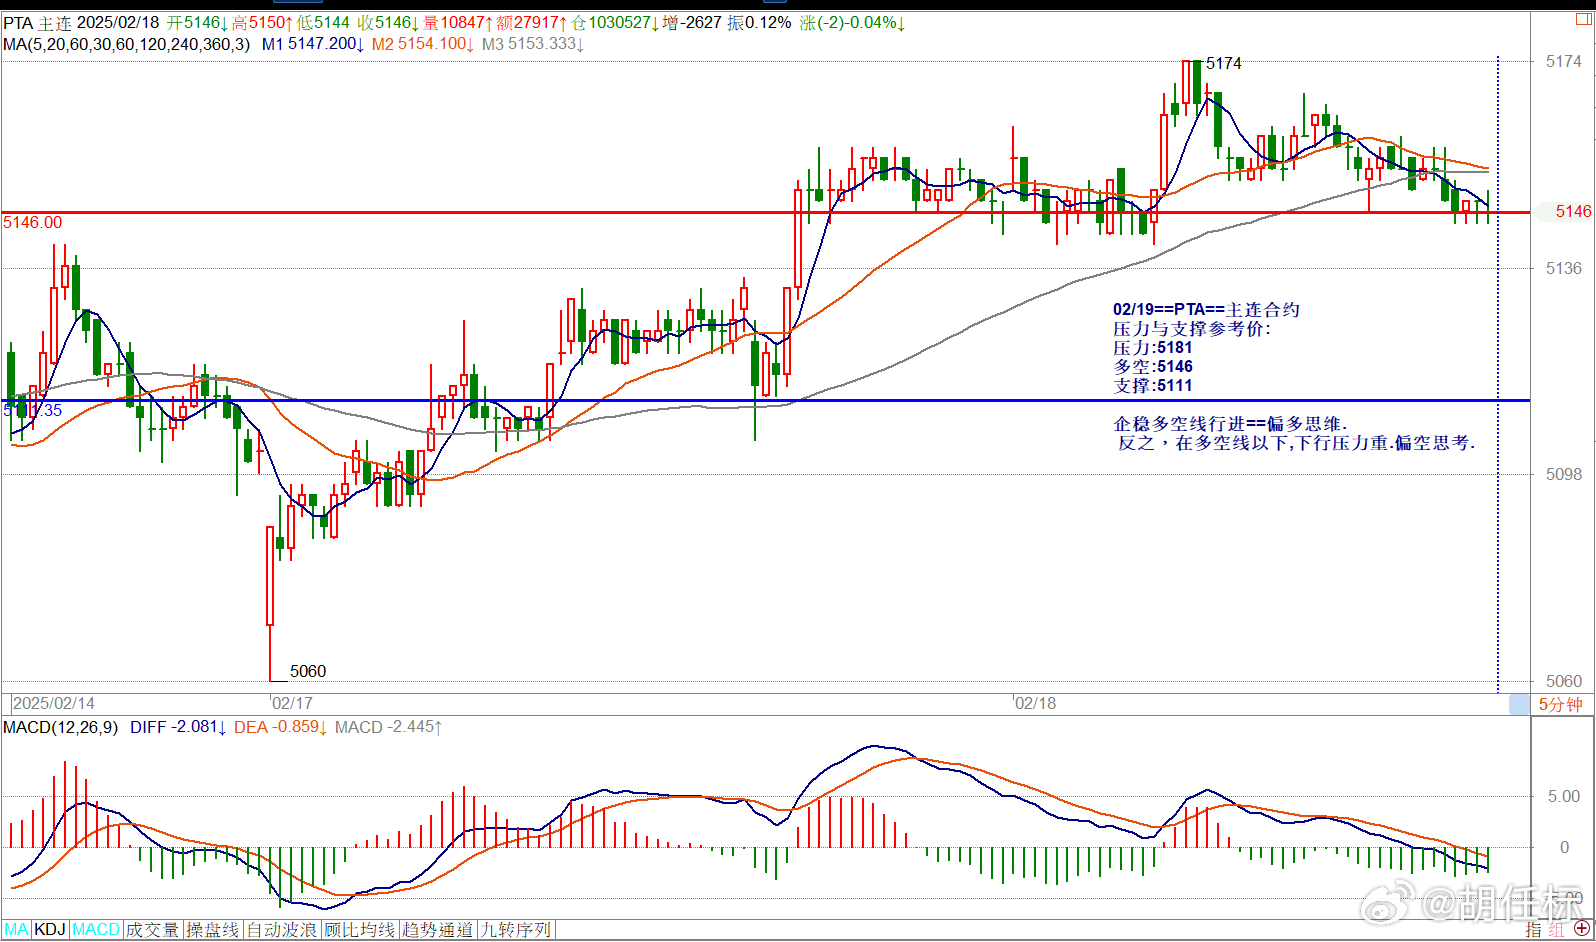The height and width of the screenshot is (942, 1596).
Task: Click the DEA -0.859 value
Action: [x=281, y=727]
